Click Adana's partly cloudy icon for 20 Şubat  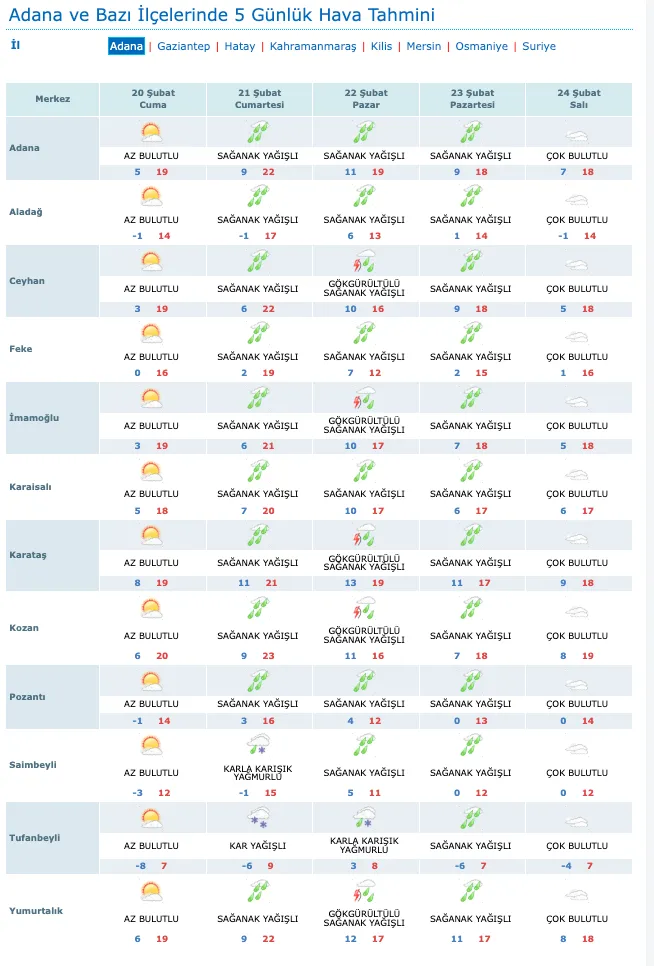151,132
